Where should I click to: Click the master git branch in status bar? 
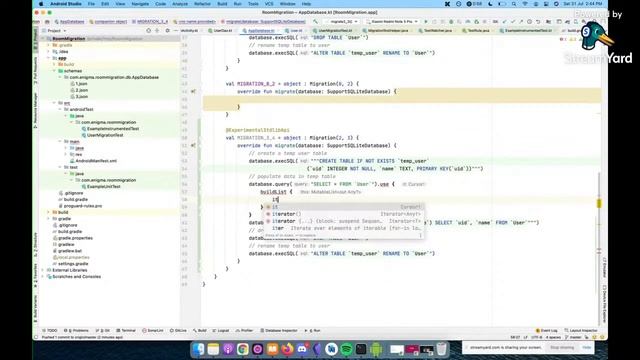click(x=573, y=338)
